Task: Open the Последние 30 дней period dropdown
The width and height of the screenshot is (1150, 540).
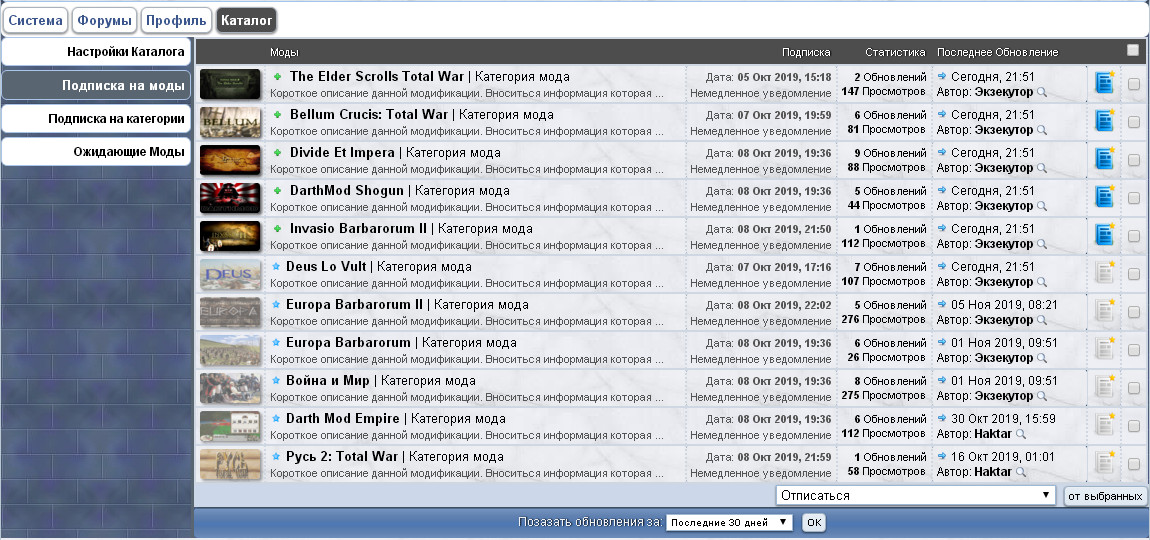Action: pos(729,522)
